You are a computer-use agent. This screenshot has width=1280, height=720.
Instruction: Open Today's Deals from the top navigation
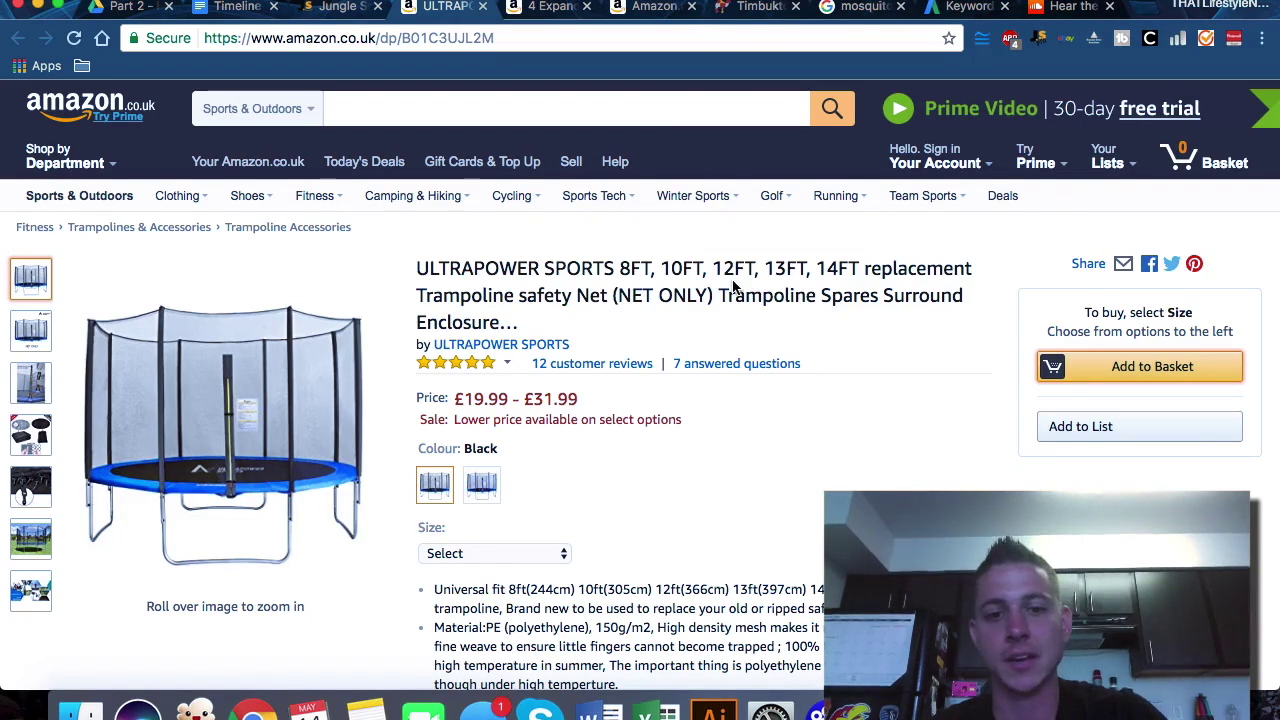click(364, 162)
